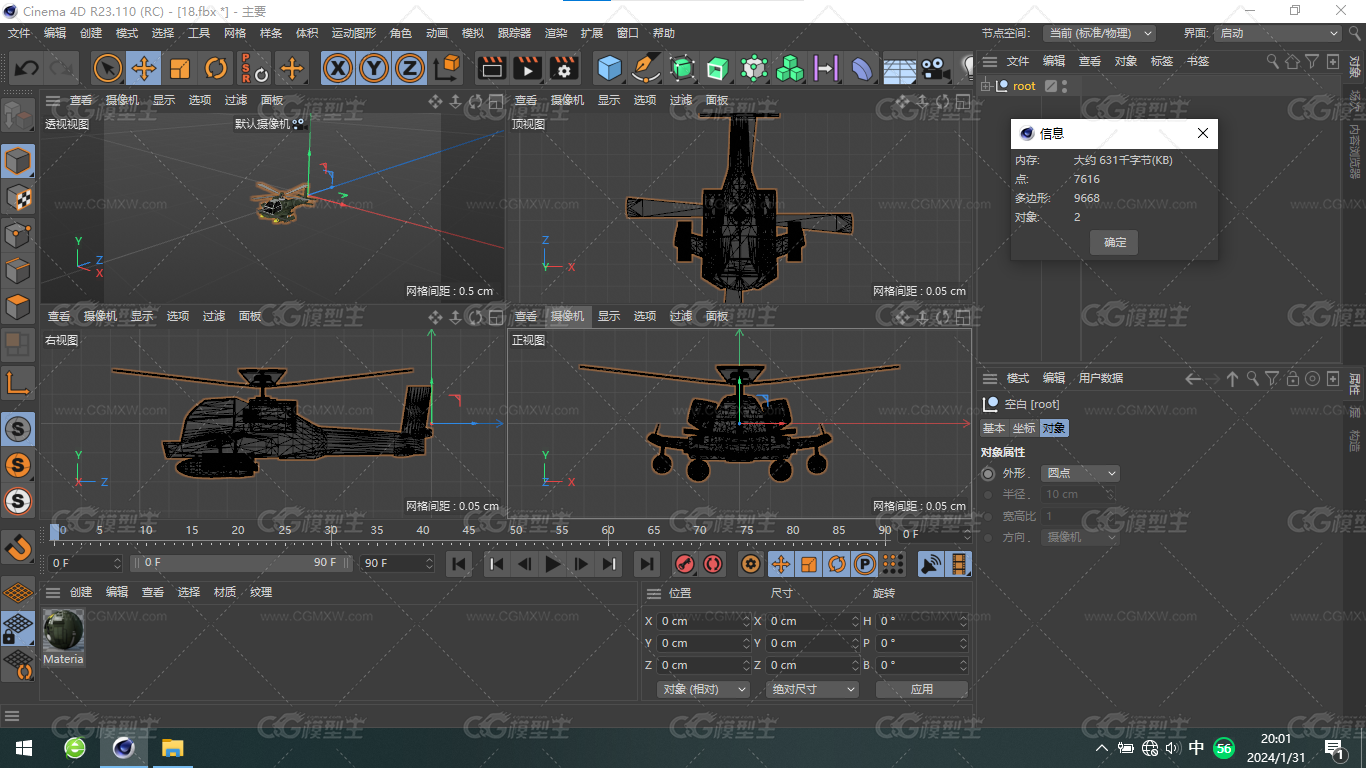Open the interface layout dropdown
Viewport: 1366px width, 768px height.
[x=1279, y=33]
